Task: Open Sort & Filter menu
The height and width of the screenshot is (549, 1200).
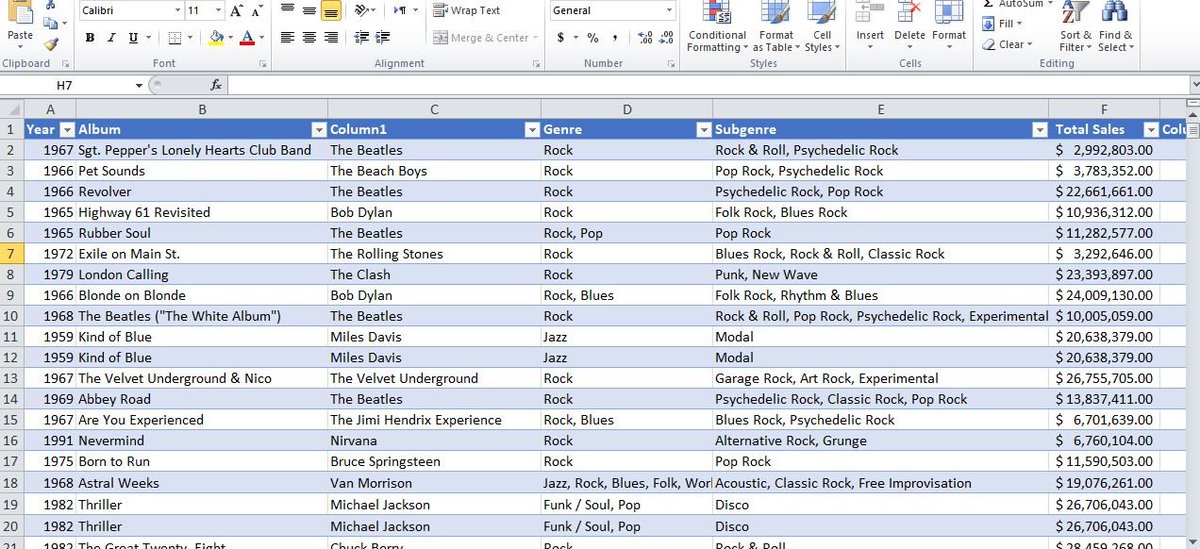Action: point(1075,27)
